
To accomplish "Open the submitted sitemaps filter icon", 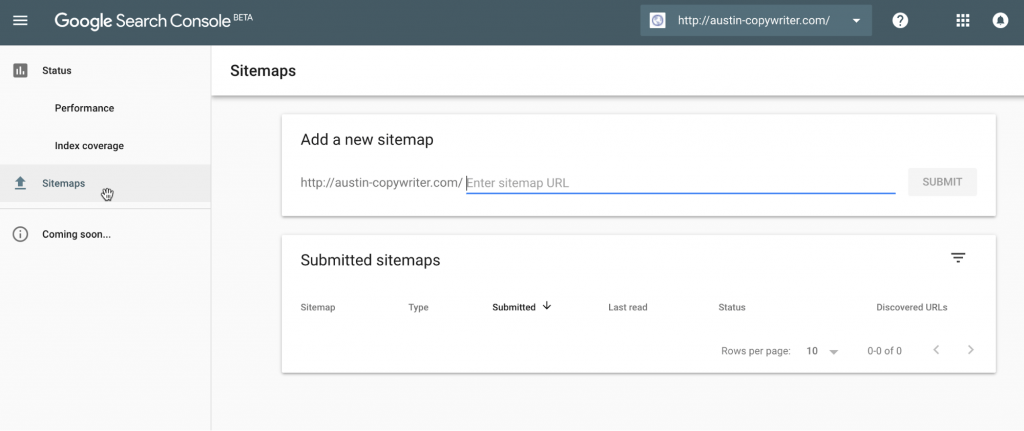I will point(958,258).
